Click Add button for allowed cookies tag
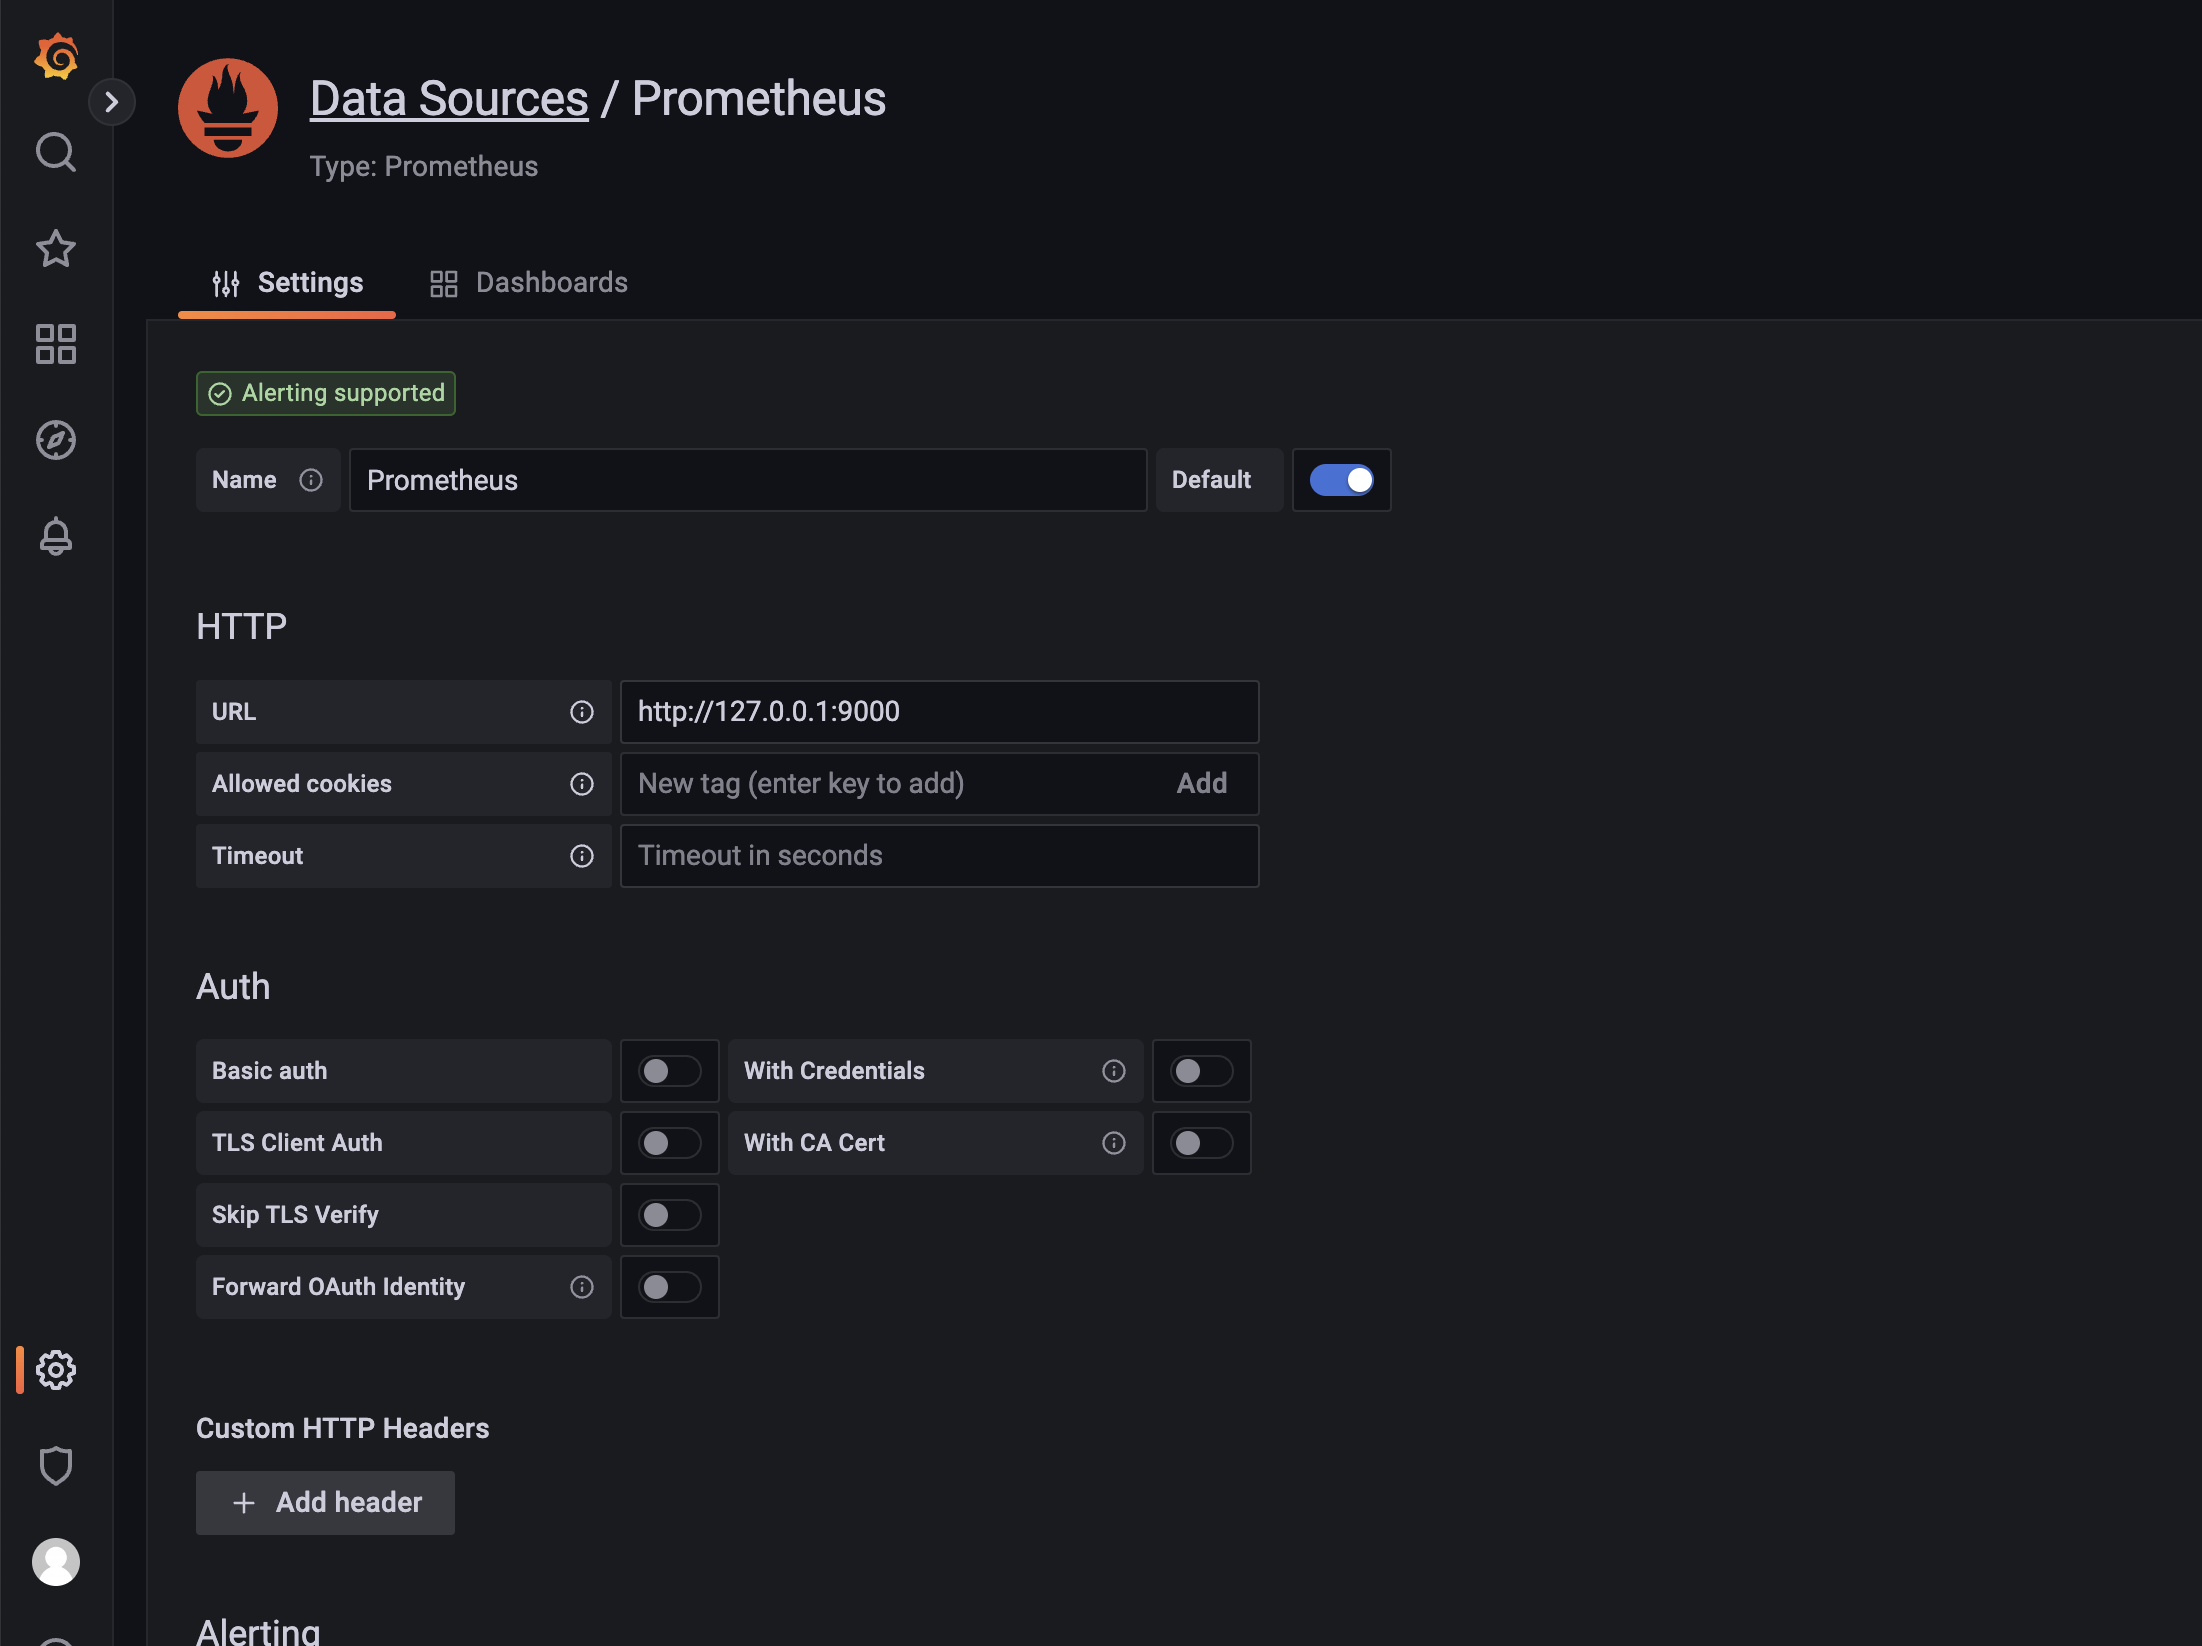 tap(1202, 784)
